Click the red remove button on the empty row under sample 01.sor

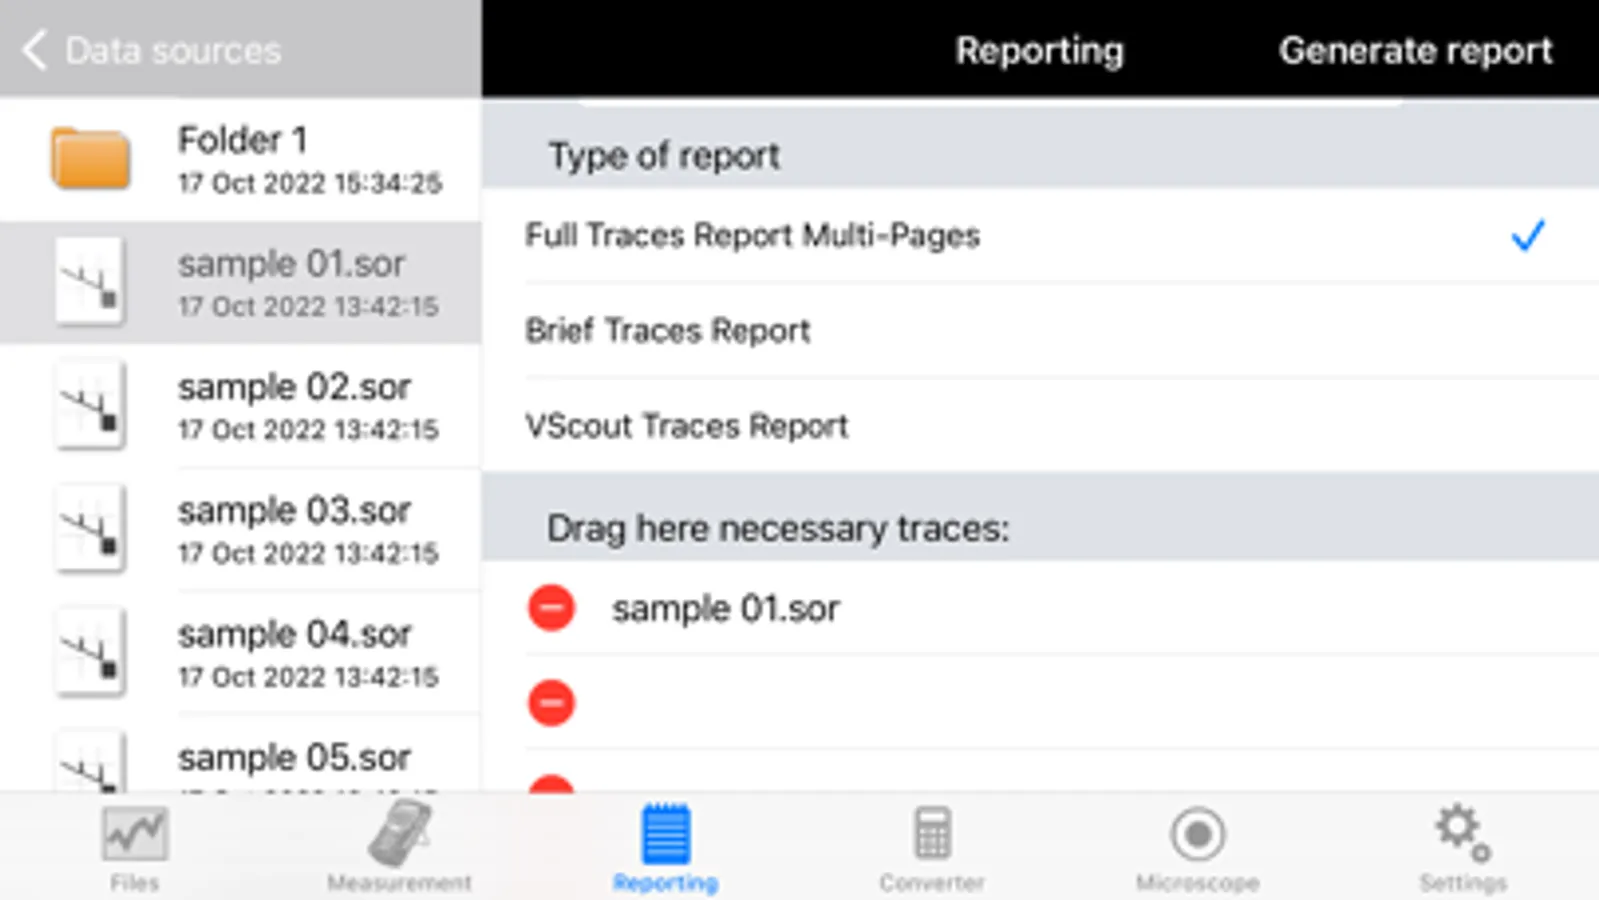[x=551, y=703]
